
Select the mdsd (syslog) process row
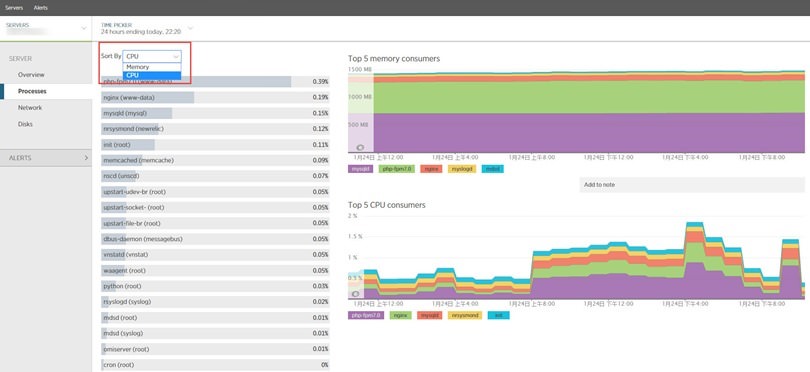(215, 333)
